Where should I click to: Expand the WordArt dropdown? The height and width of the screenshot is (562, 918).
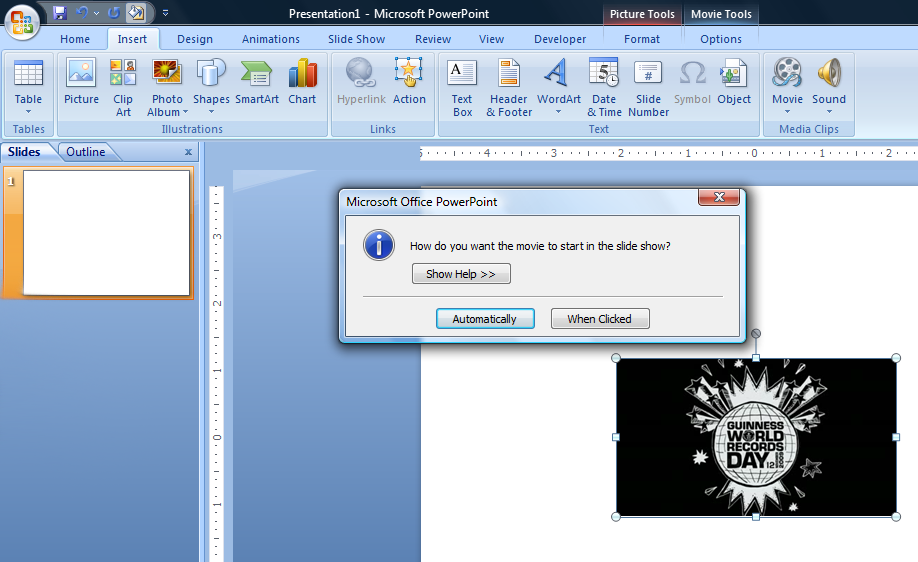[558, 111]
